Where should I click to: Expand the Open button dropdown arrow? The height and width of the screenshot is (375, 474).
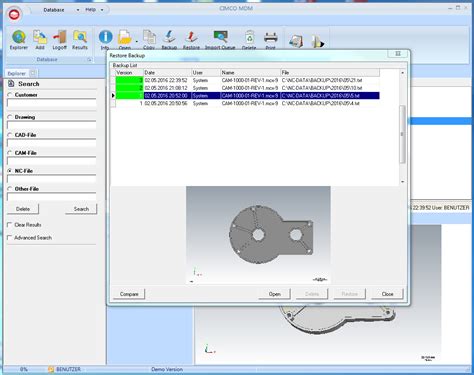[x=137, y=42]
